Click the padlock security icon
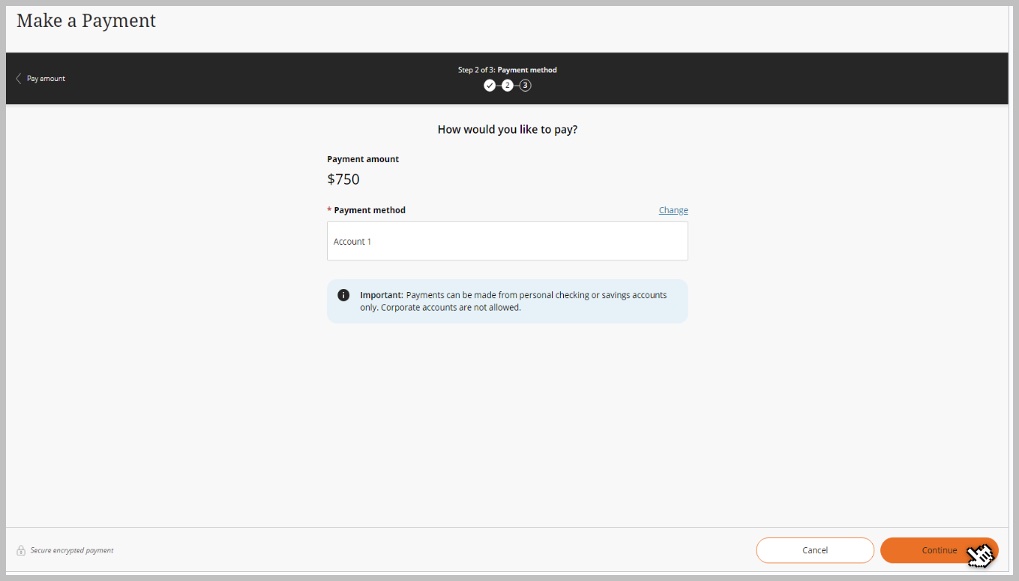The height and width of the screenshot is (581, 1019). [21, 550]
